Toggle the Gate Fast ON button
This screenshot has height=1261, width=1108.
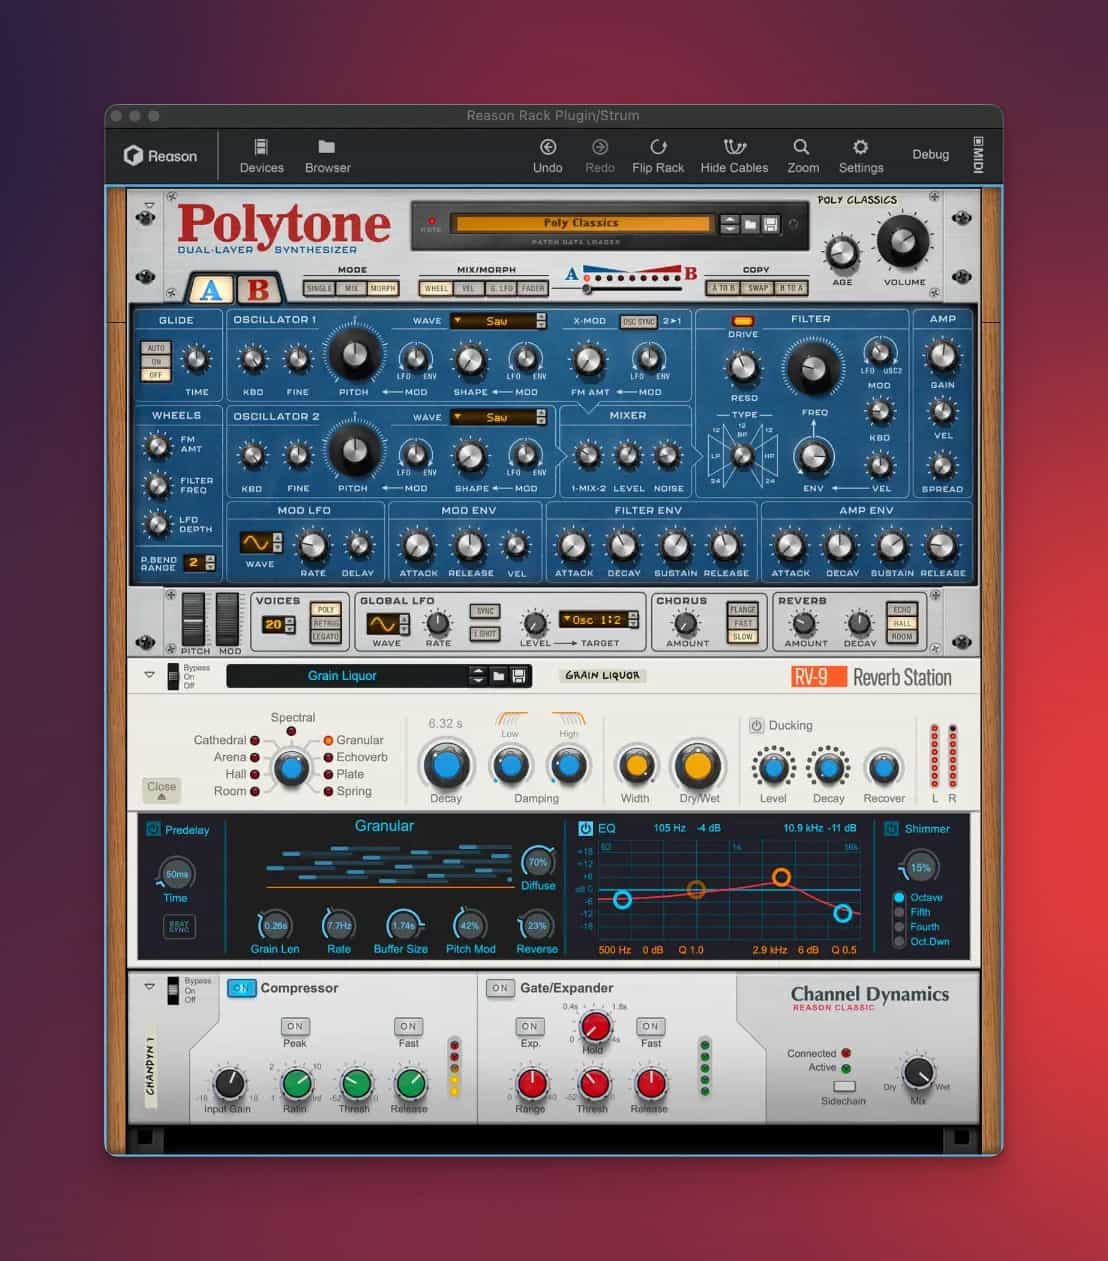coord(650,1026)
